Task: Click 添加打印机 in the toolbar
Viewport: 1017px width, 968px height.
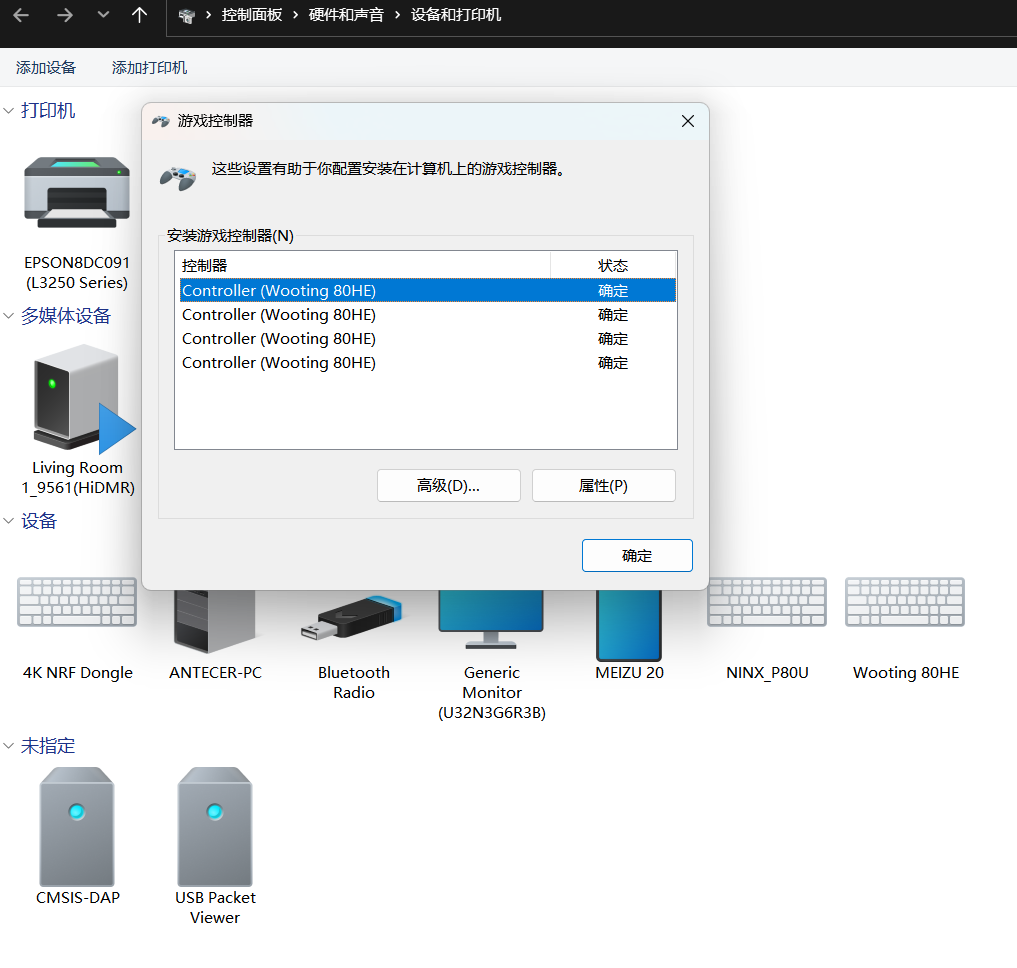Action: pos(149,67)
